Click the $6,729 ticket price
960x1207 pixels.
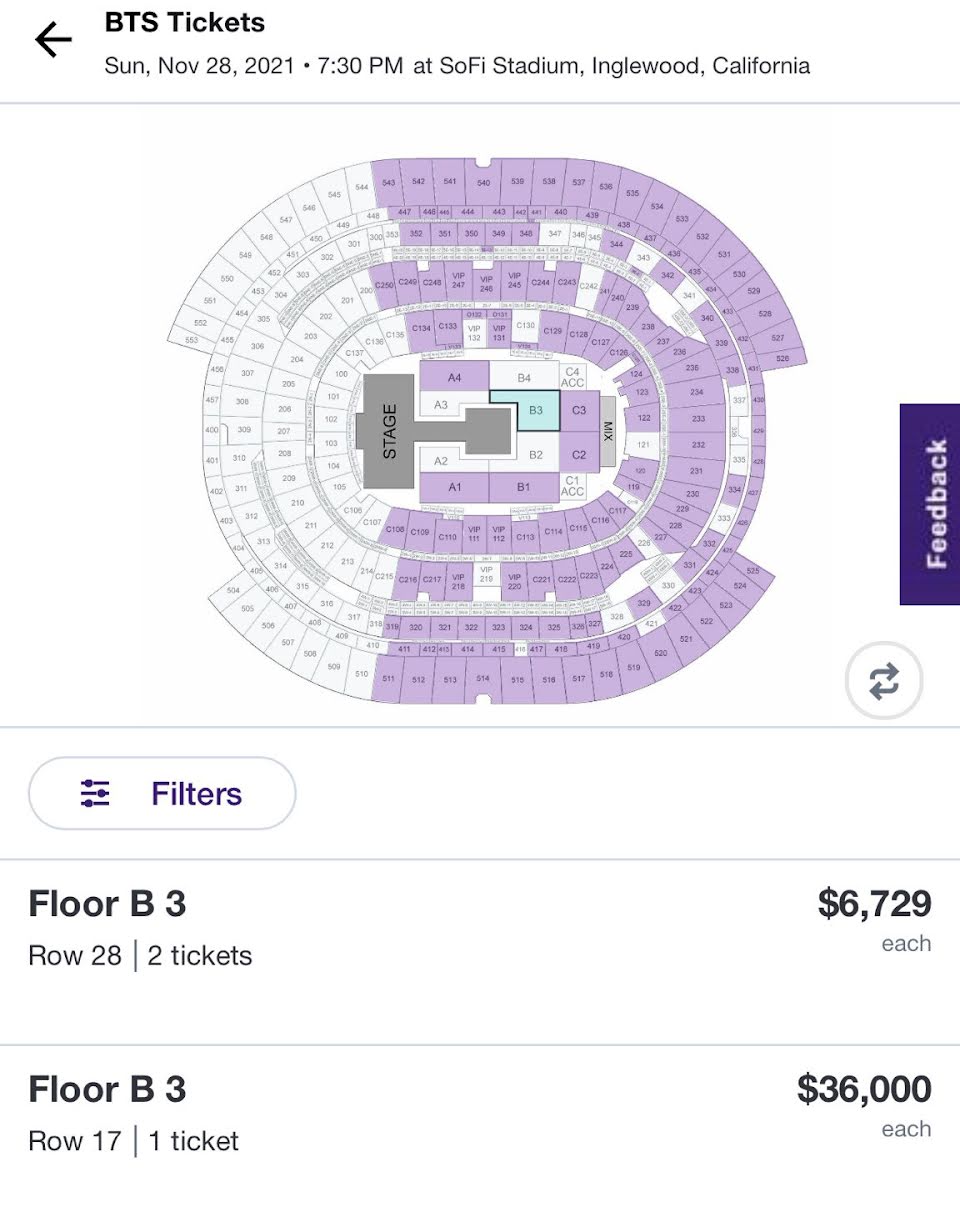874,904
